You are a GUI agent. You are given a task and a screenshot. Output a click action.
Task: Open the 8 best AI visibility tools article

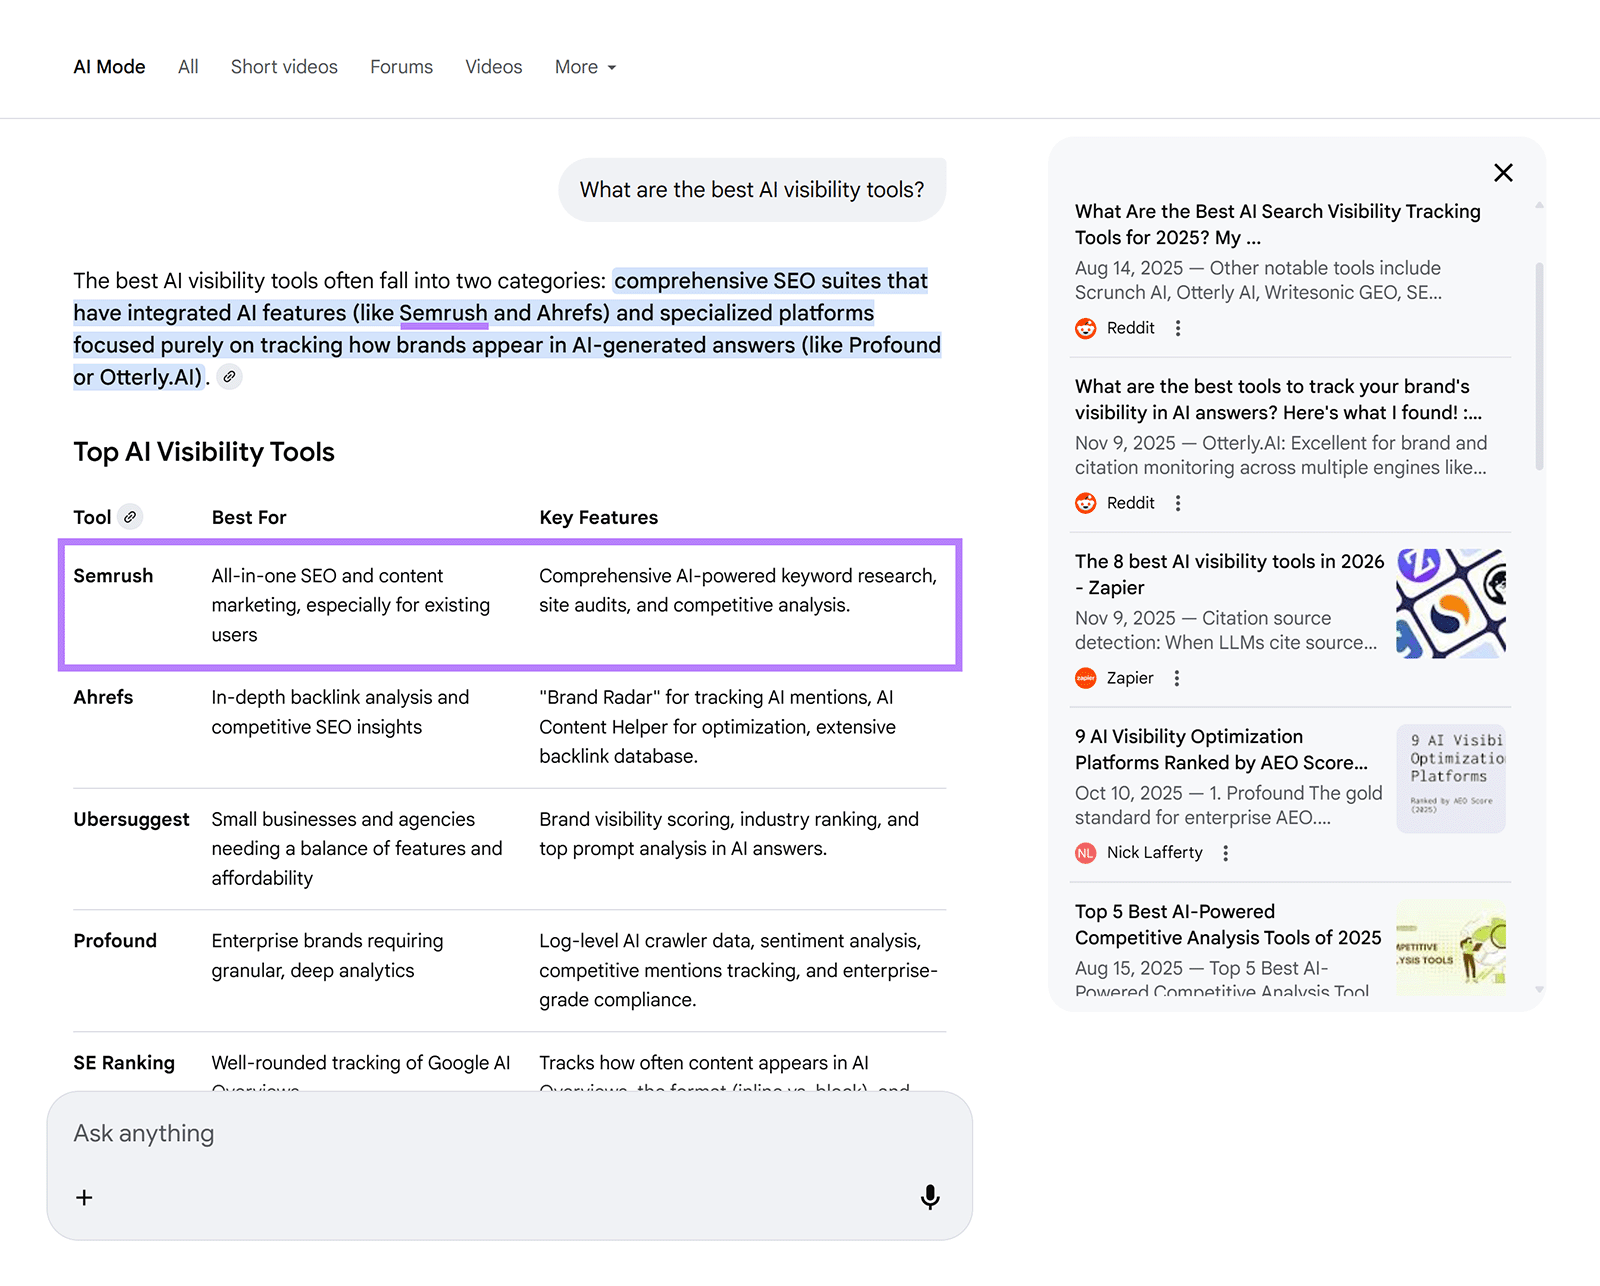tap(1228, 574)
